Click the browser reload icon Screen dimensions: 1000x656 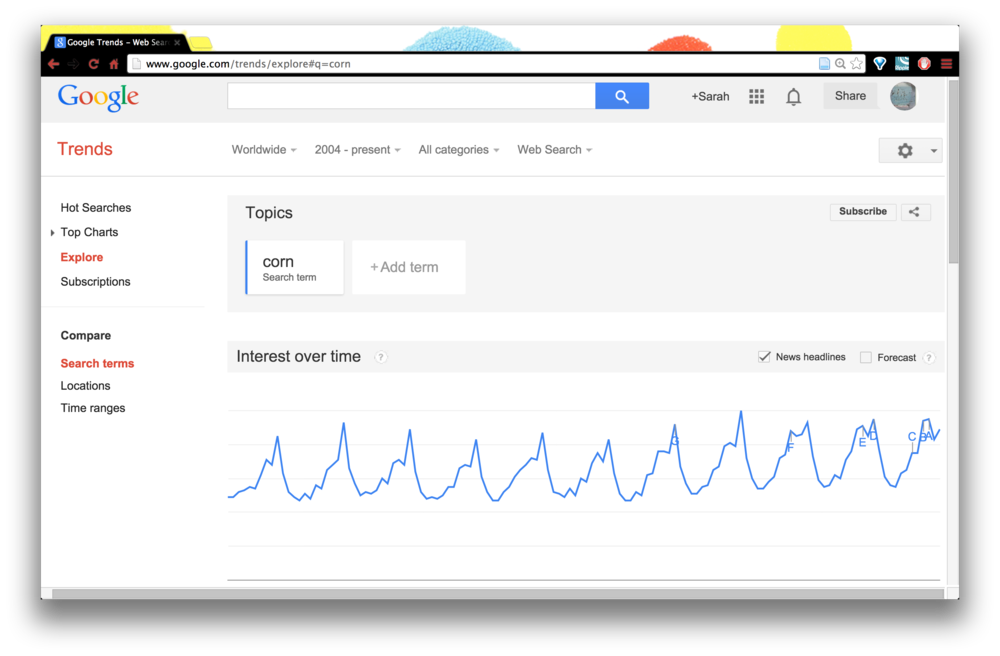click(x=94, y=64)
